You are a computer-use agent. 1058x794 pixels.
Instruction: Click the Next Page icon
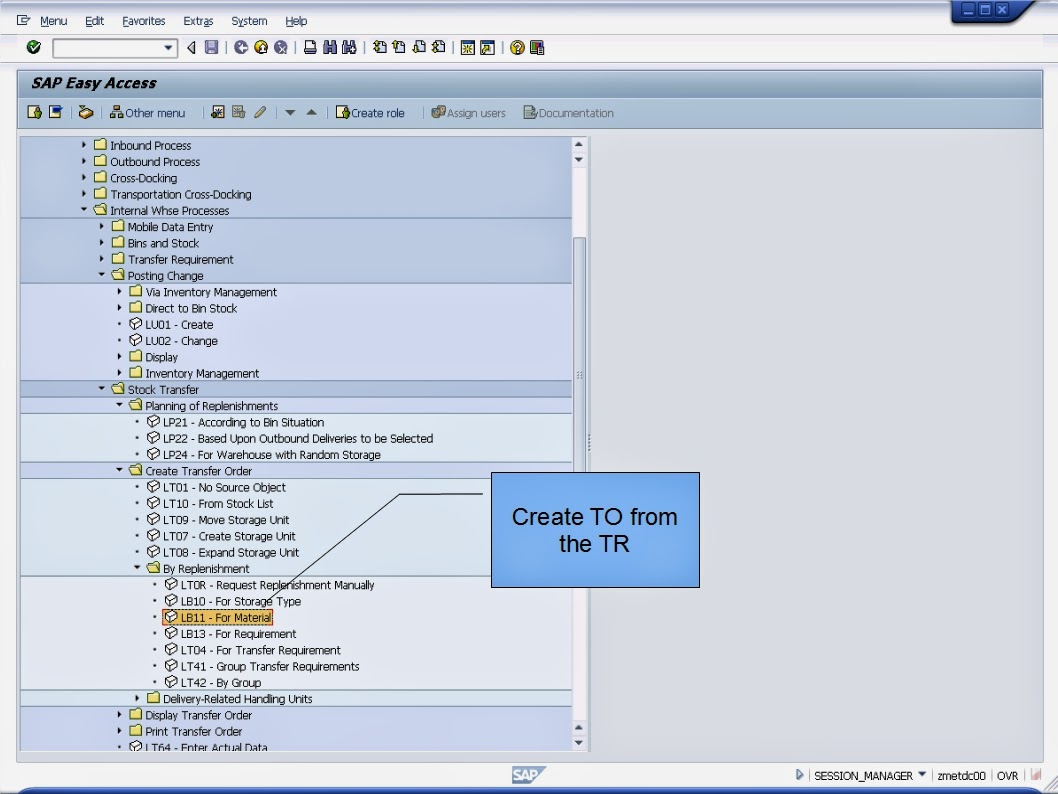419,47
